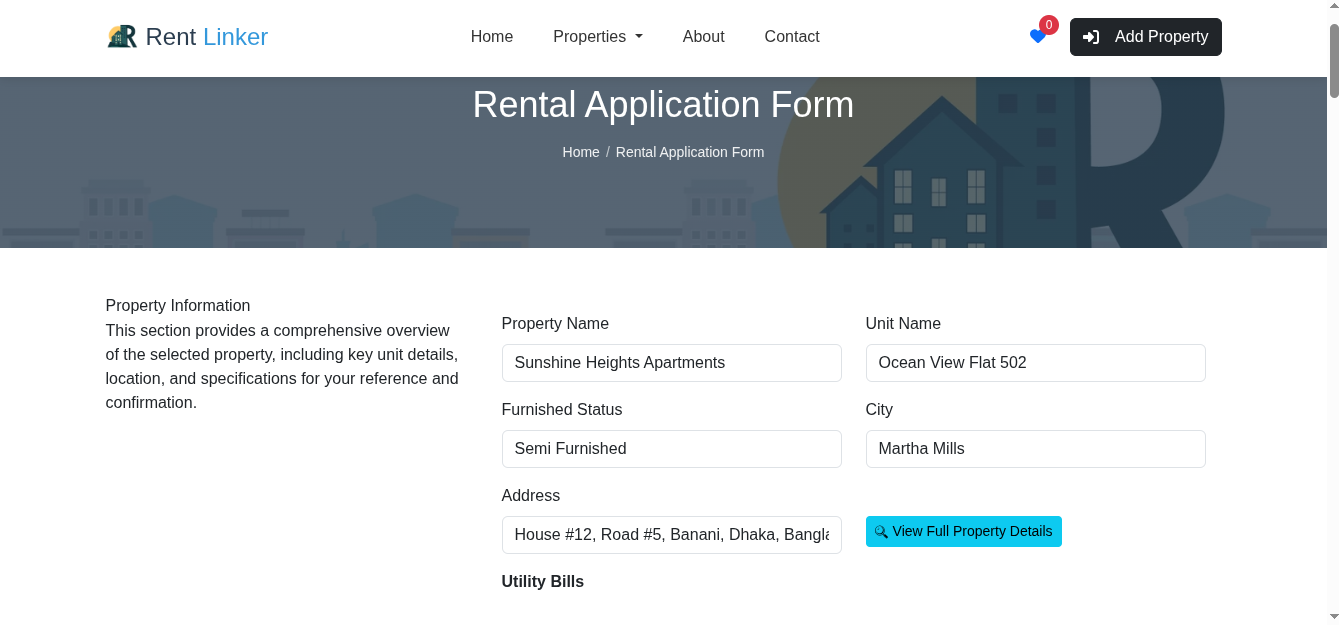The height and width of the screenshot is (625, 1339).
Task: Click the blue heart wishlist icon
Action: pos(1038,37)
